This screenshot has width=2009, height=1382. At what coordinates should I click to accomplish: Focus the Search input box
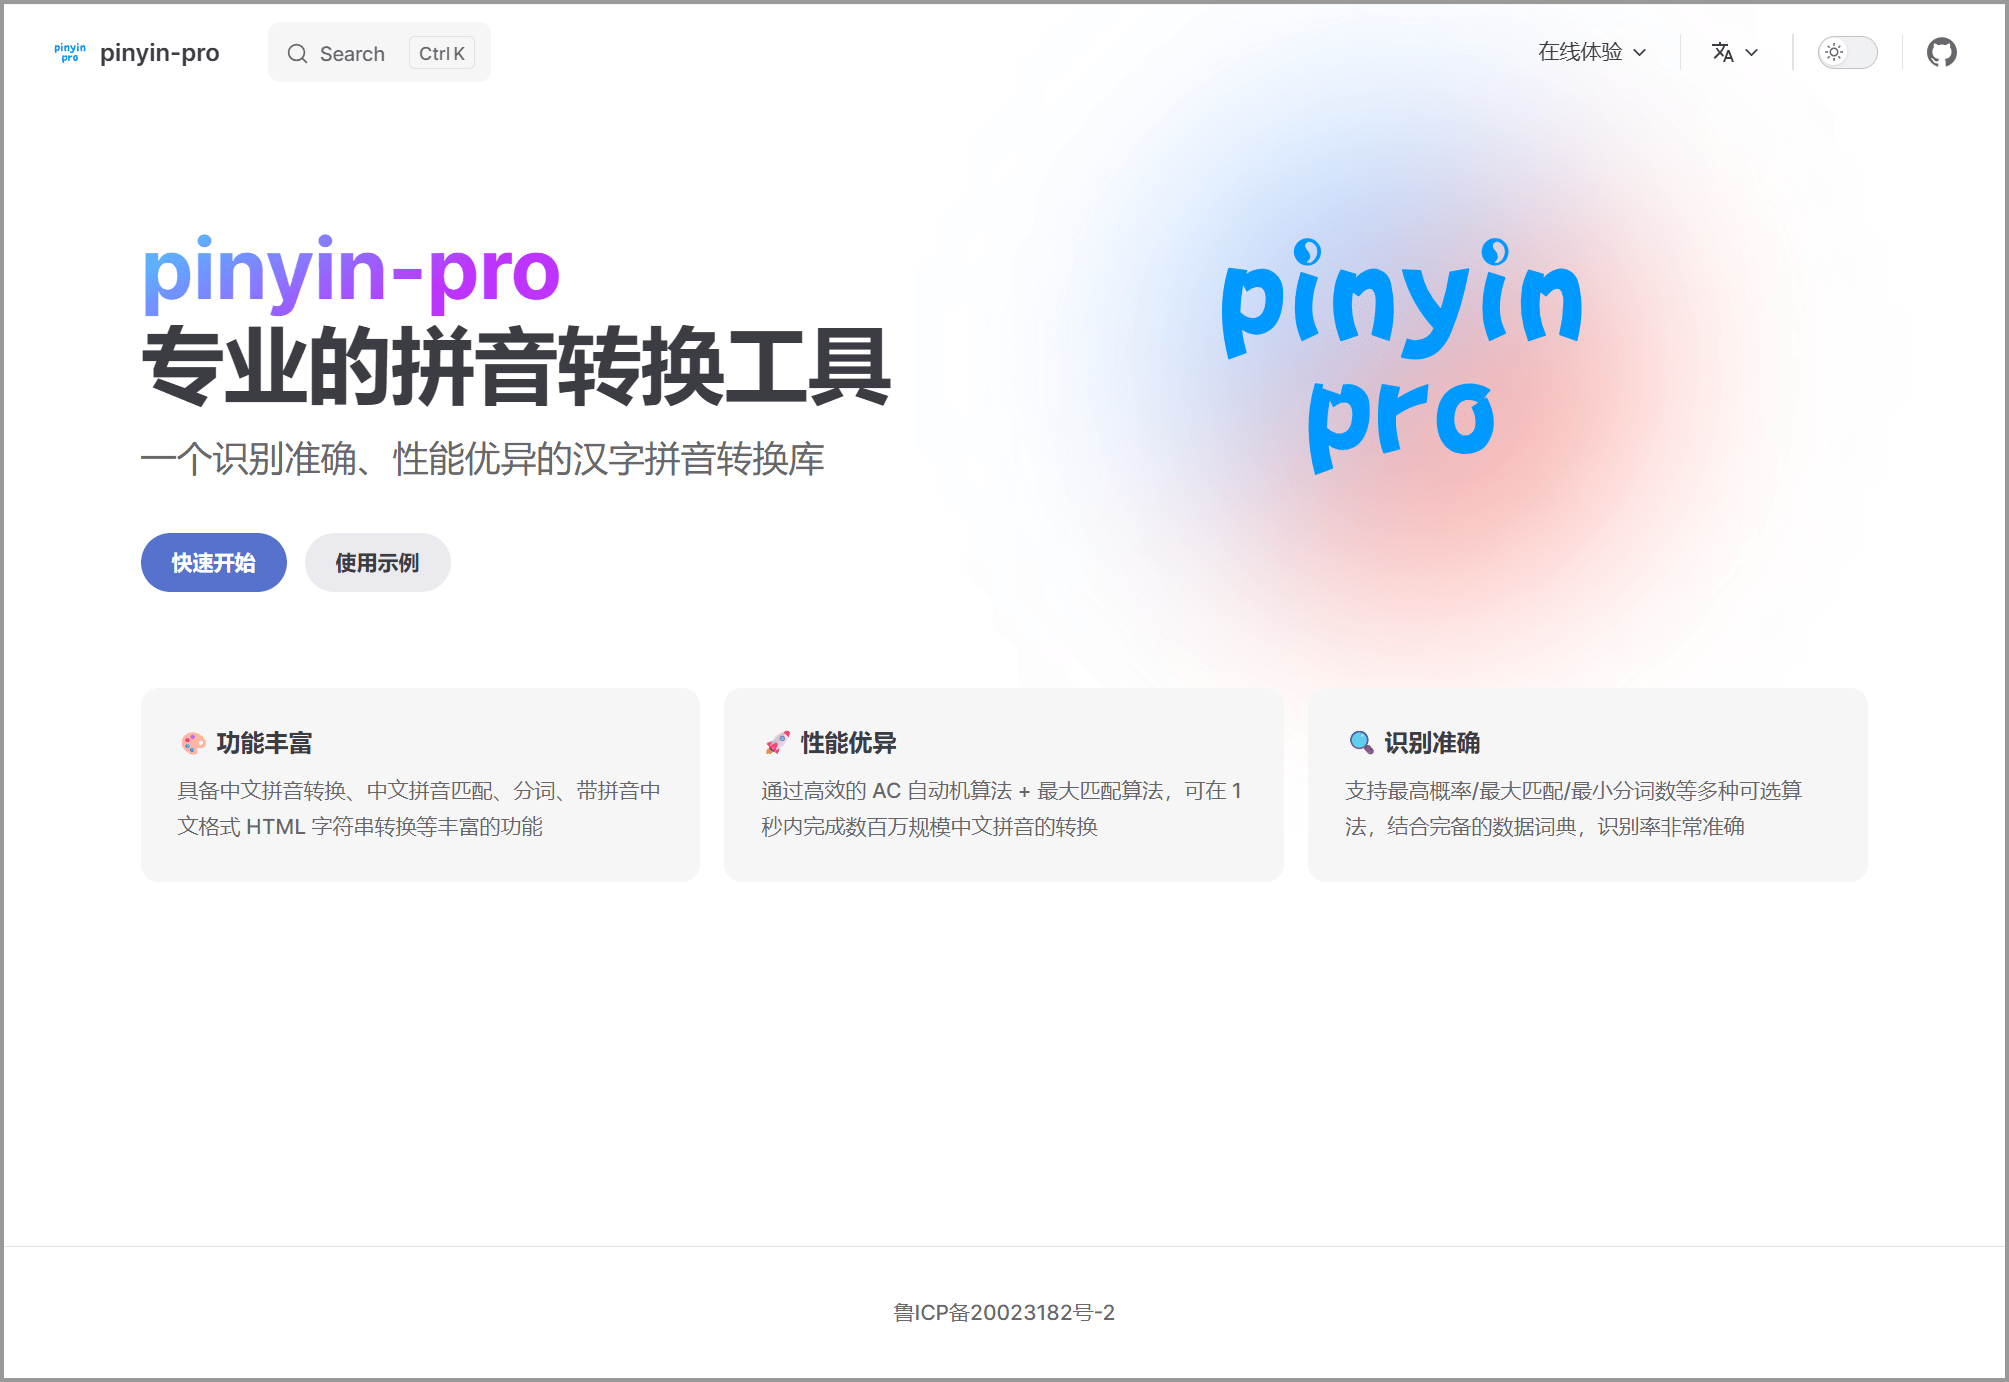pyautogui.click(x=352, y=54)
